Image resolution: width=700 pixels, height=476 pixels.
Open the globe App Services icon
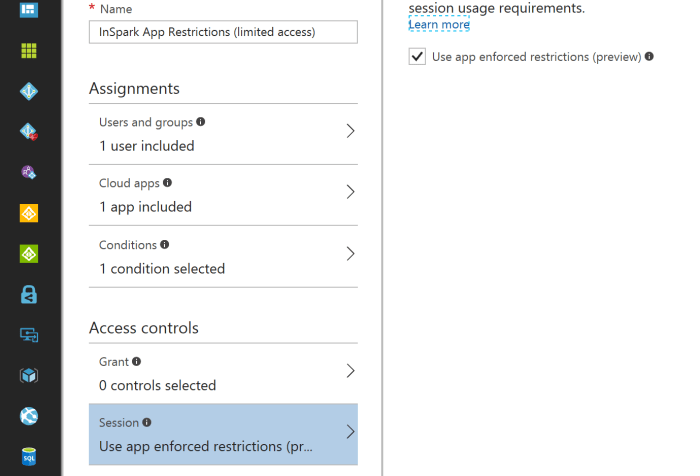(29, 416)
